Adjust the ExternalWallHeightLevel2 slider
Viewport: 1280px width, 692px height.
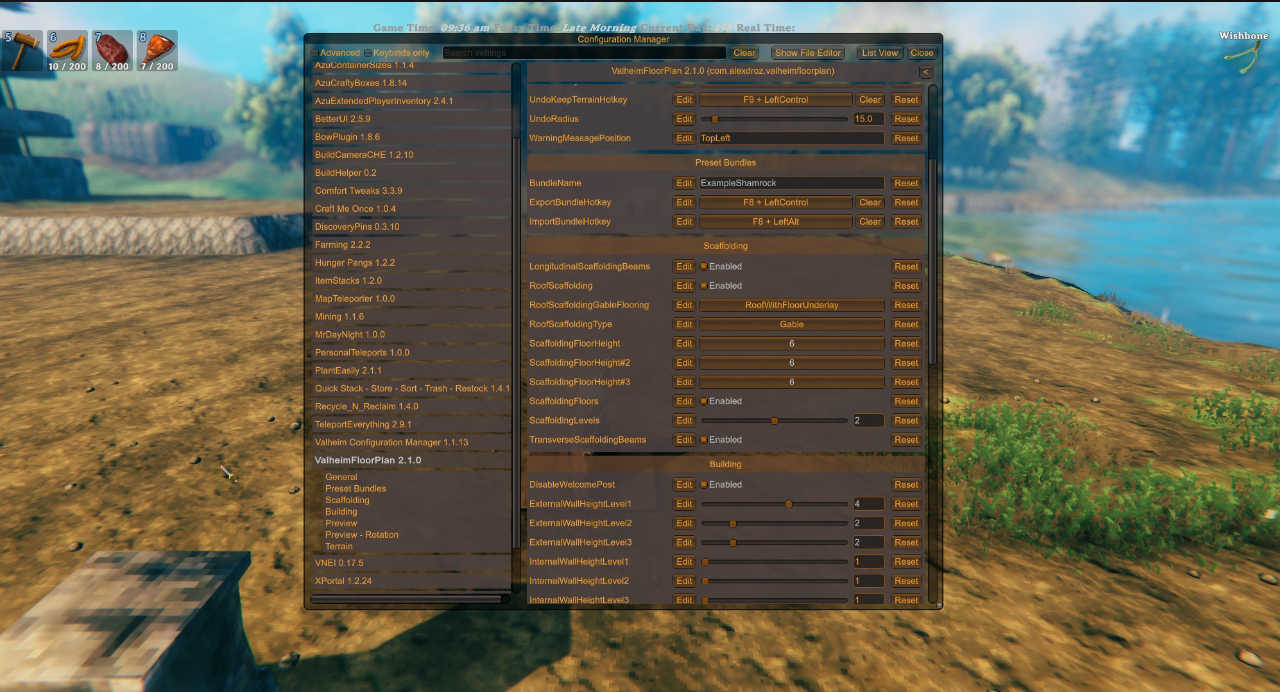pyautogui.click(x=774, y=523)
